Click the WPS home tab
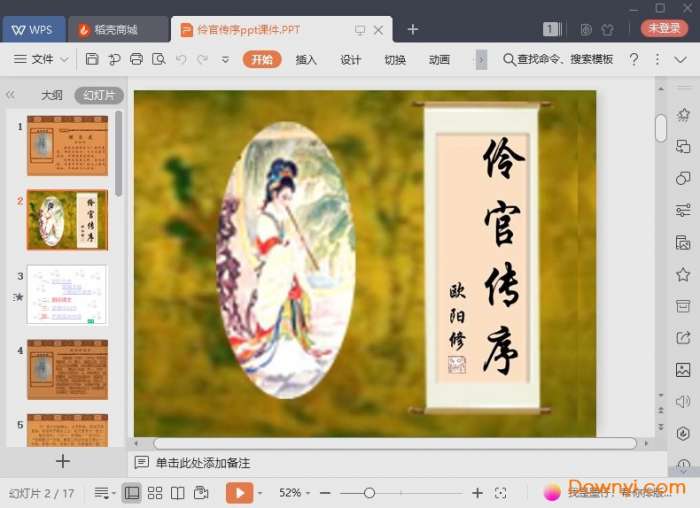Screen dimensions: 700x508 point(33,29)
